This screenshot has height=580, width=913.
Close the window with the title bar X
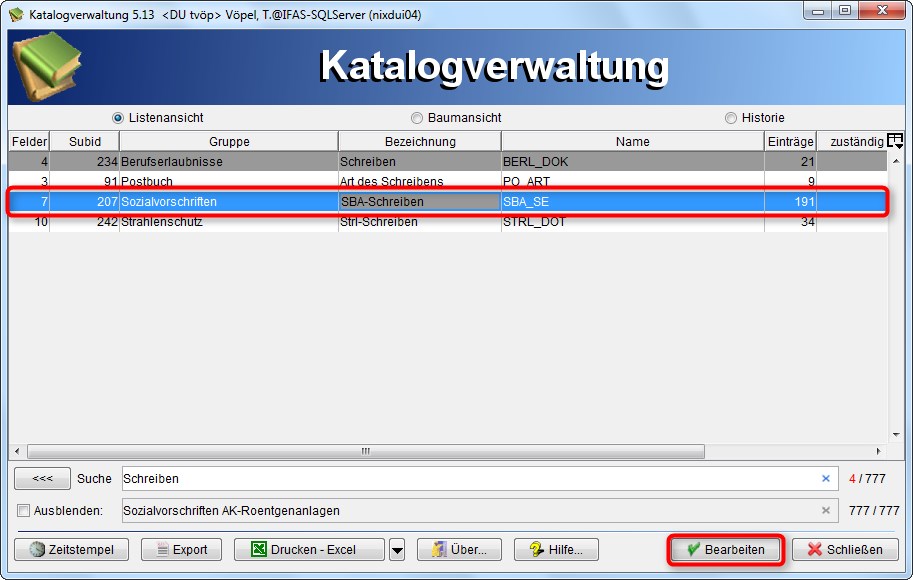click(x=882, y=11)
